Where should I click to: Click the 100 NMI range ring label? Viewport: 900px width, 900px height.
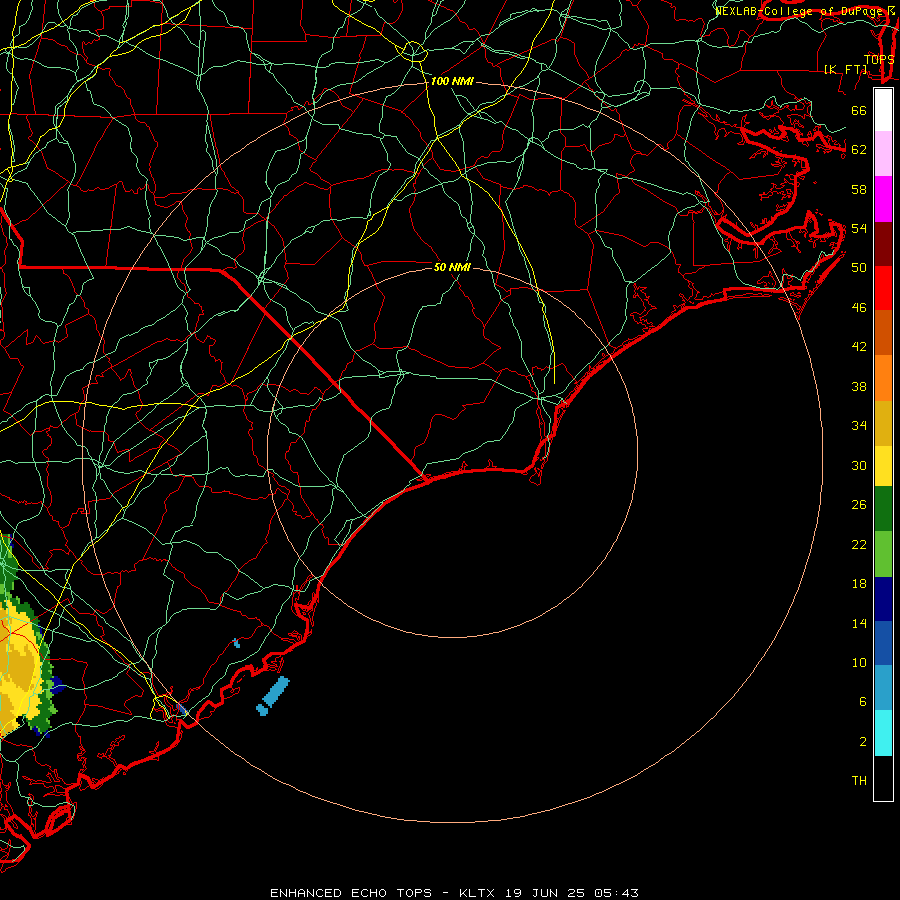pyautogui.click(x=452, y=82)
